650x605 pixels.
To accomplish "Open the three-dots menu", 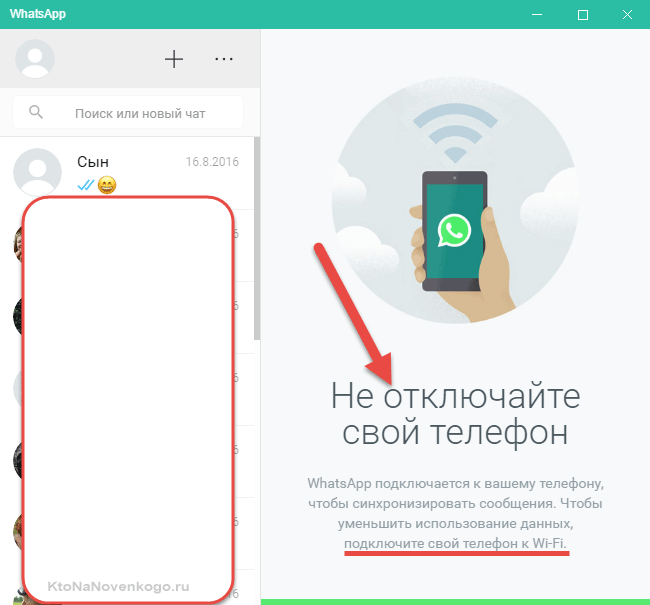I will [x=224, y=59].
